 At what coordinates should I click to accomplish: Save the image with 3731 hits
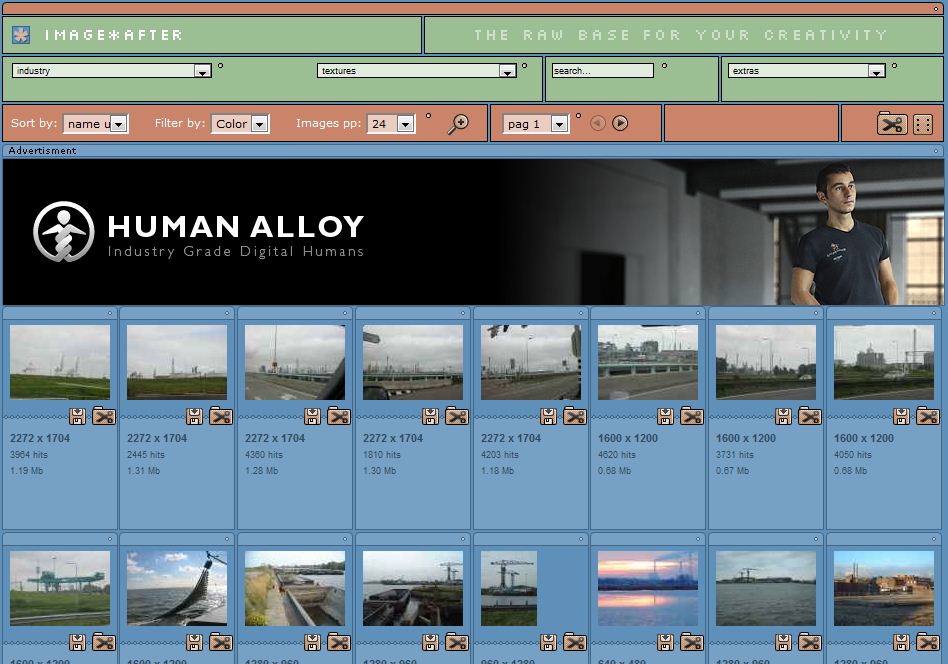784,416
